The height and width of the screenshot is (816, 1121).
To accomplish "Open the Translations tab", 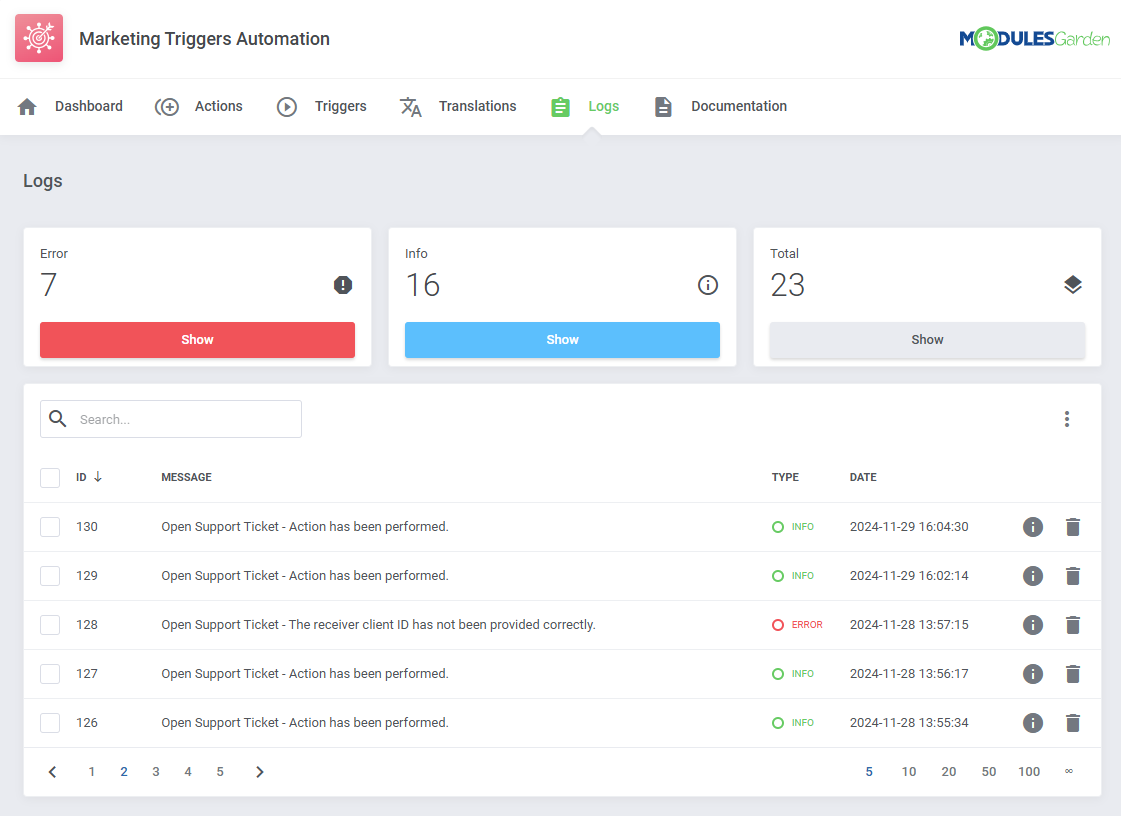I will coord(458,107).
